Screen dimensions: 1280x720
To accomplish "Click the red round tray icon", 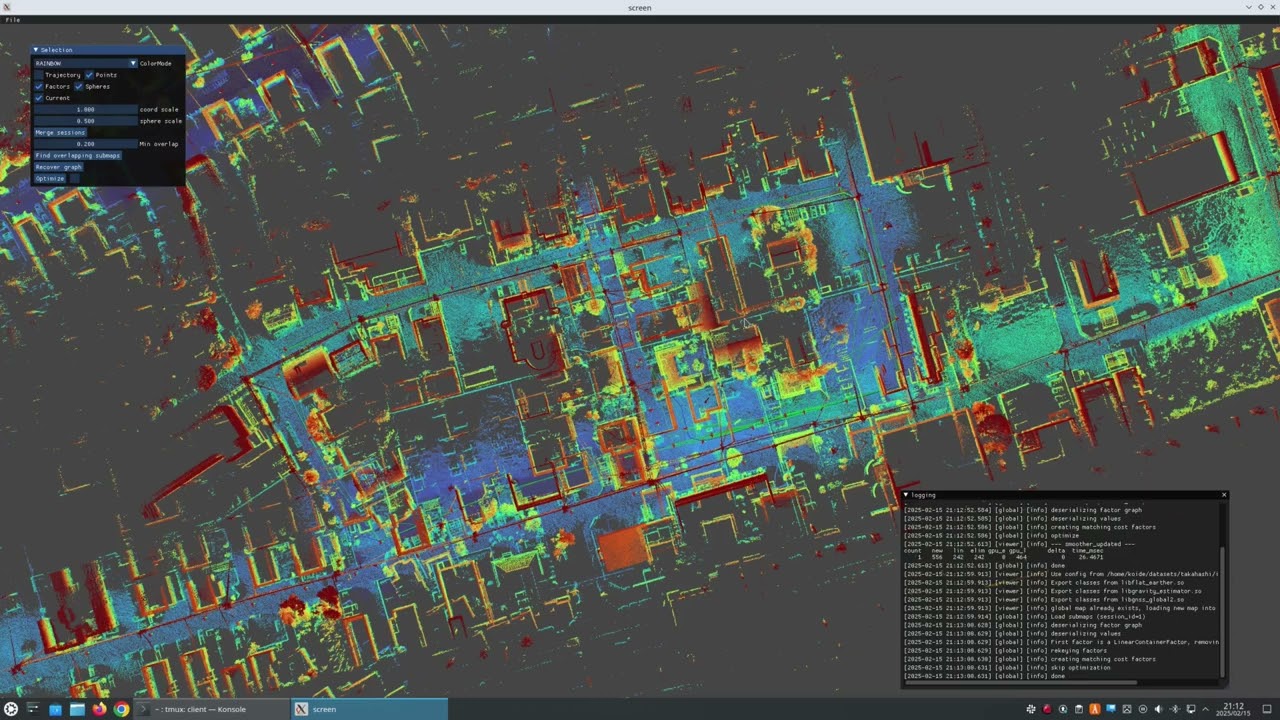I will 1047,709.
